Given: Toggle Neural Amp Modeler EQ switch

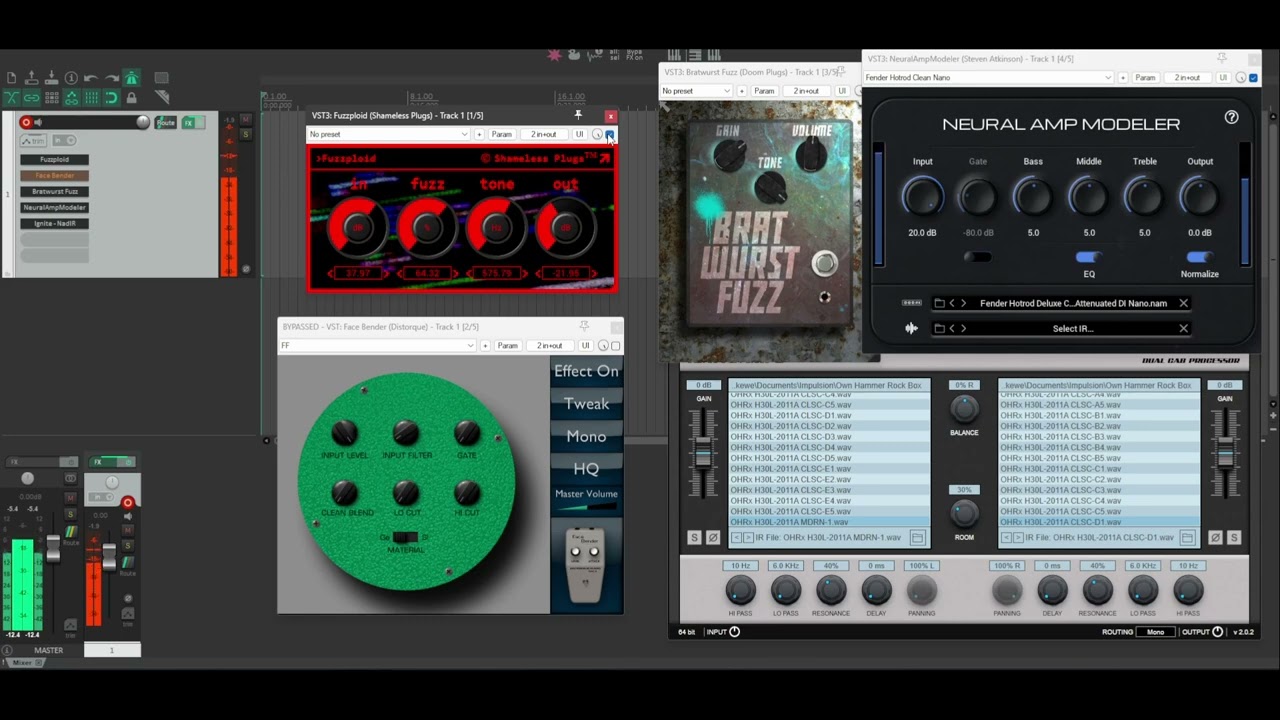Looking at the screenshot, I should click(1088, 258).
